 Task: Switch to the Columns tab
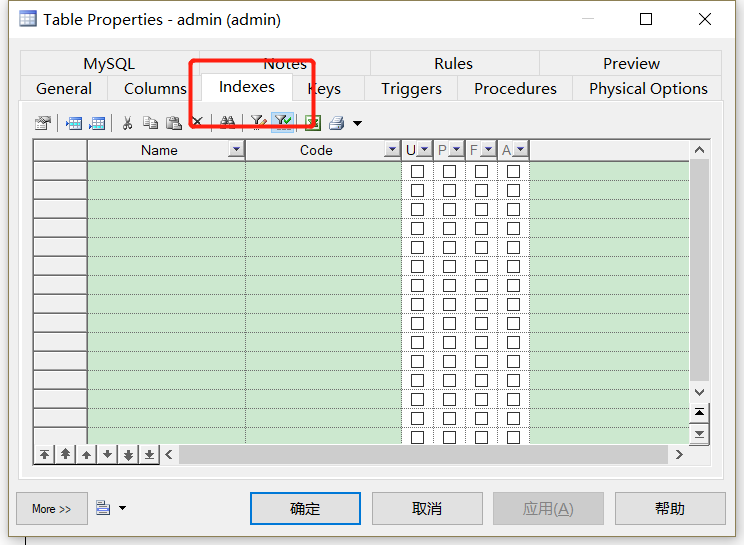click(x=155, y=89)
